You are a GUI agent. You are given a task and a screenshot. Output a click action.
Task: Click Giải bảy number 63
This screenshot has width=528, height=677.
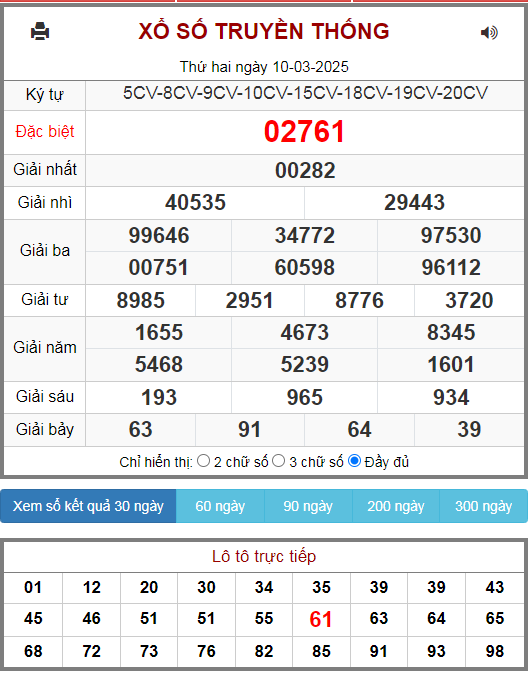[x=140, y=430]
